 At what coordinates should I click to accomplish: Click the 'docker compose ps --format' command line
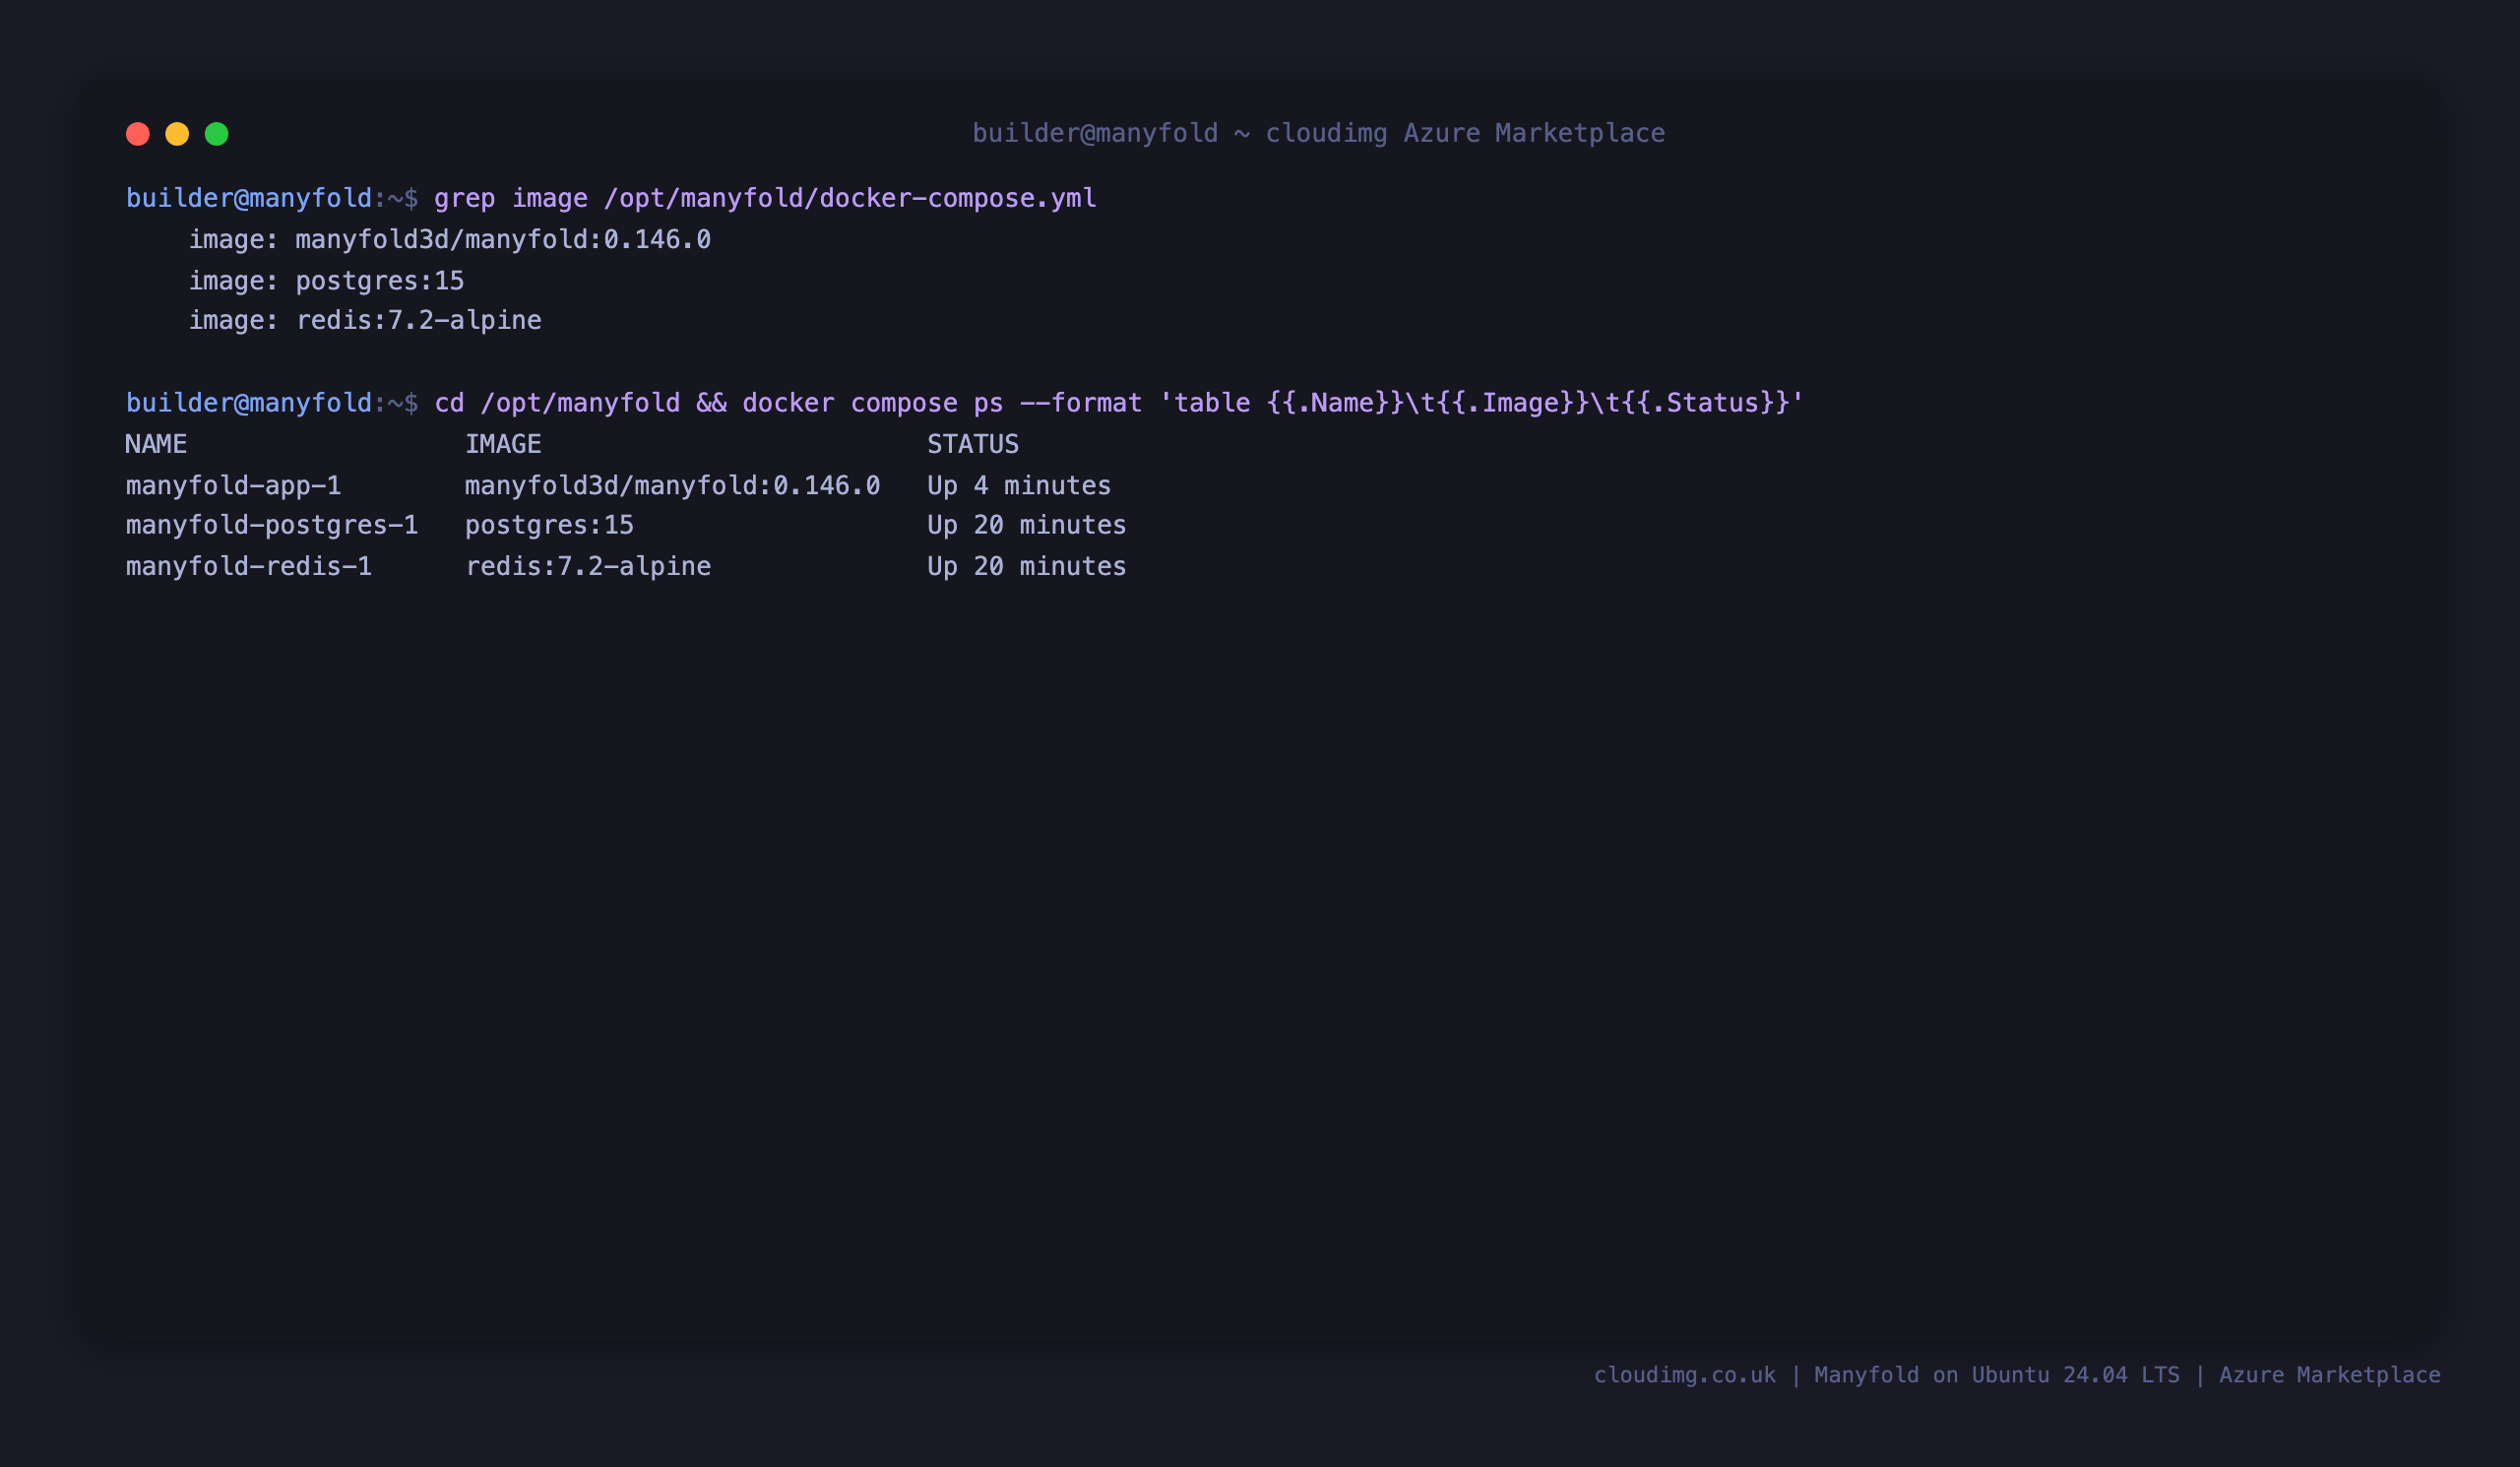pos(1119,403)
